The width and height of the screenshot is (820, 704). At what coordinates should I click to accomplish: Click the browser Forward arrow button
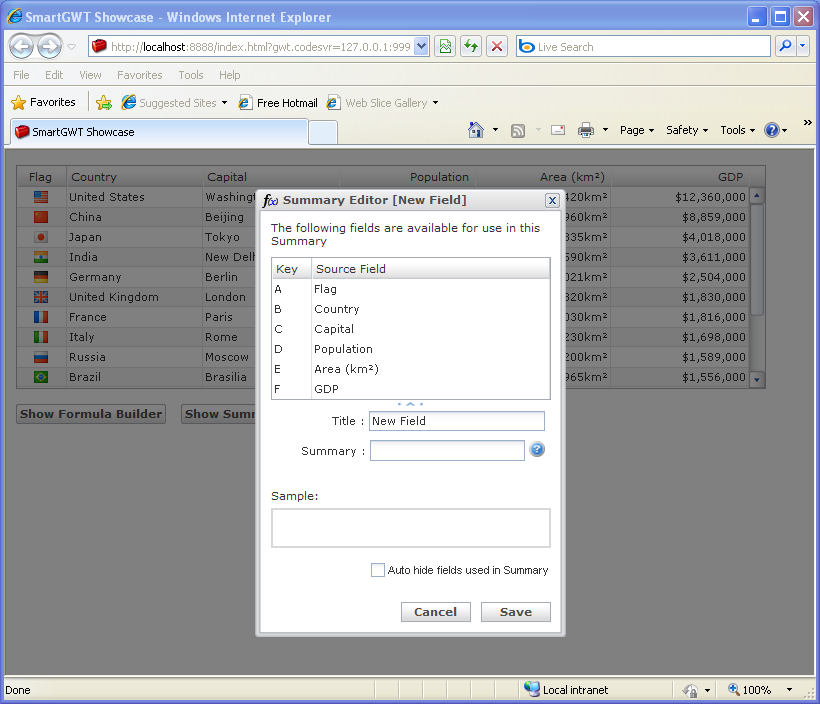point(50,47)
